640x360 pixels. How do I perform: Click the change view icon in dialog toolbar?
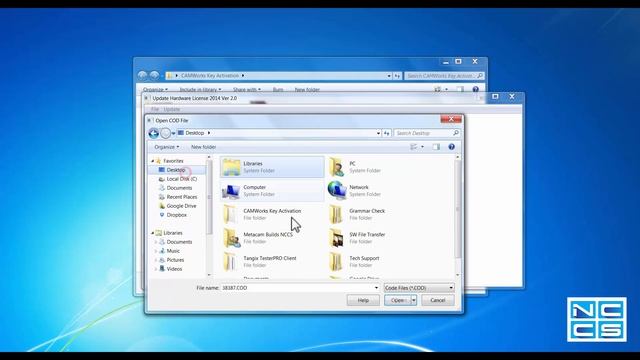pyautogui.click(x=414, y=147)
